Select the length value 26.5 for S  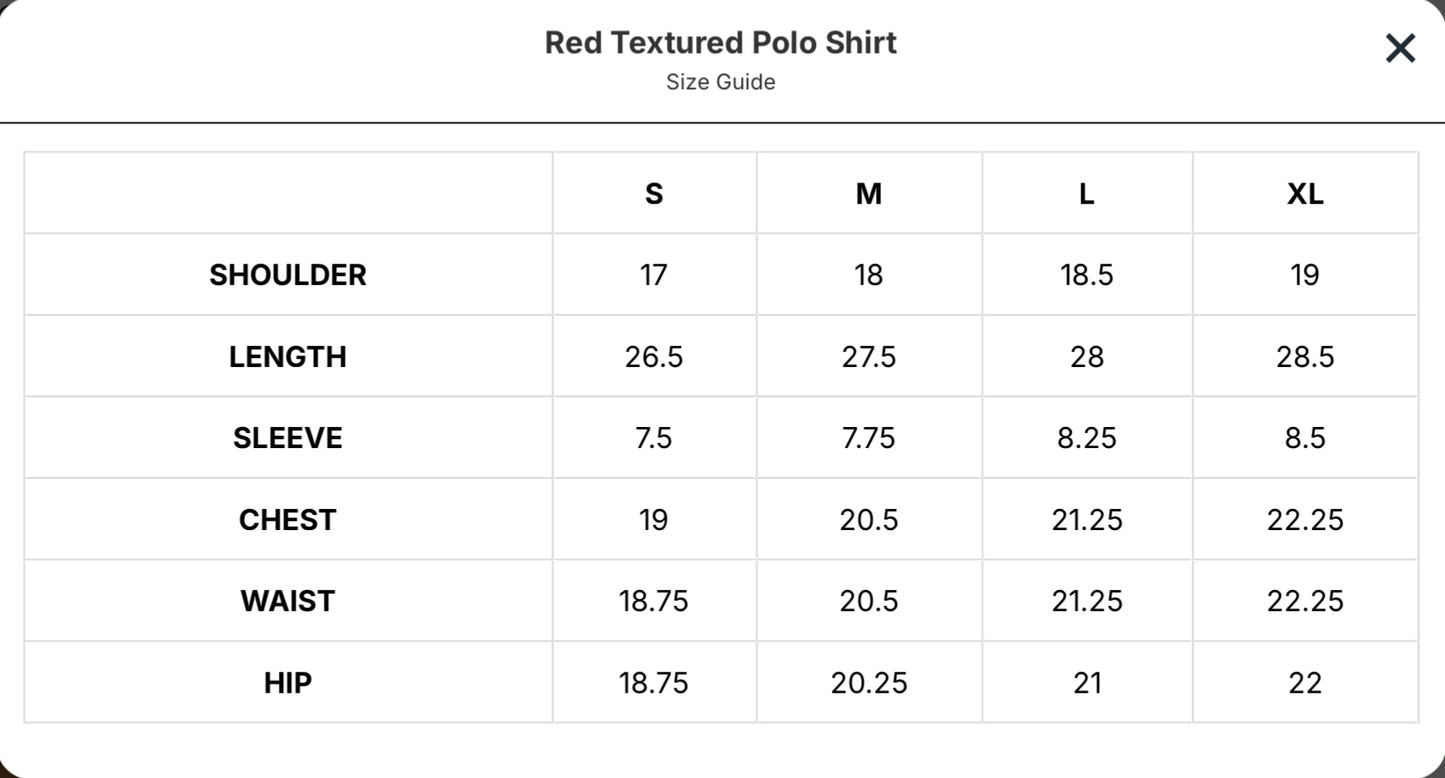pos(654,357)
